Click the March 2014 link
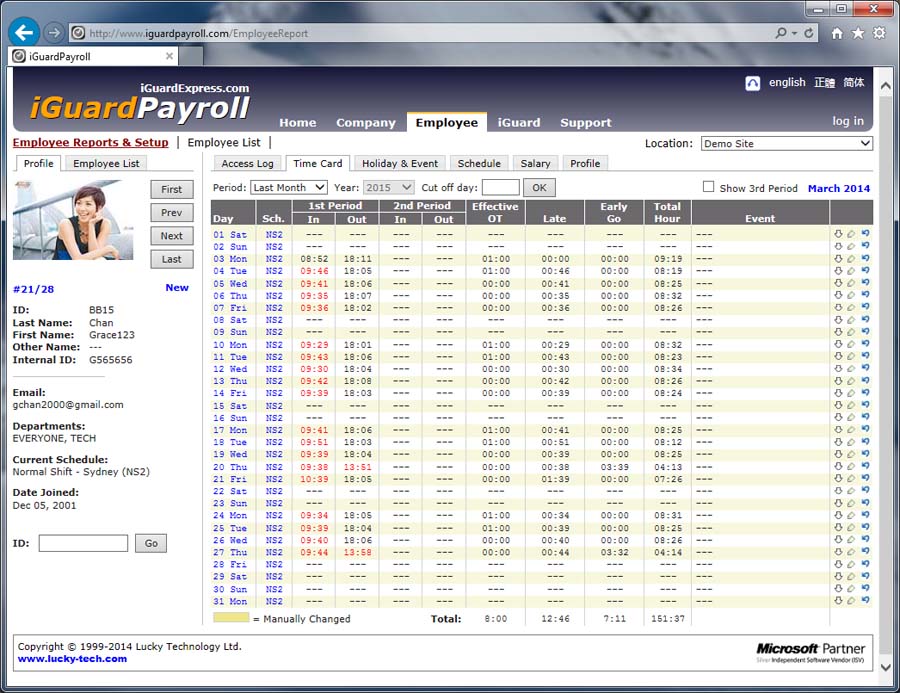This screenshot has width=900, height=693. (x=839, y=188)
